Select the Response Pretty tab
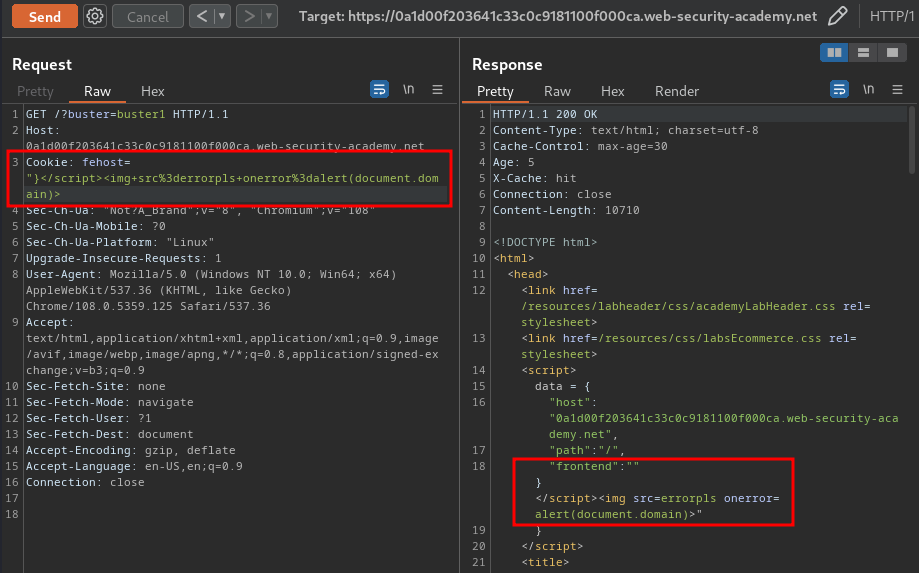 pyautogui.click(x=495, y=91)
